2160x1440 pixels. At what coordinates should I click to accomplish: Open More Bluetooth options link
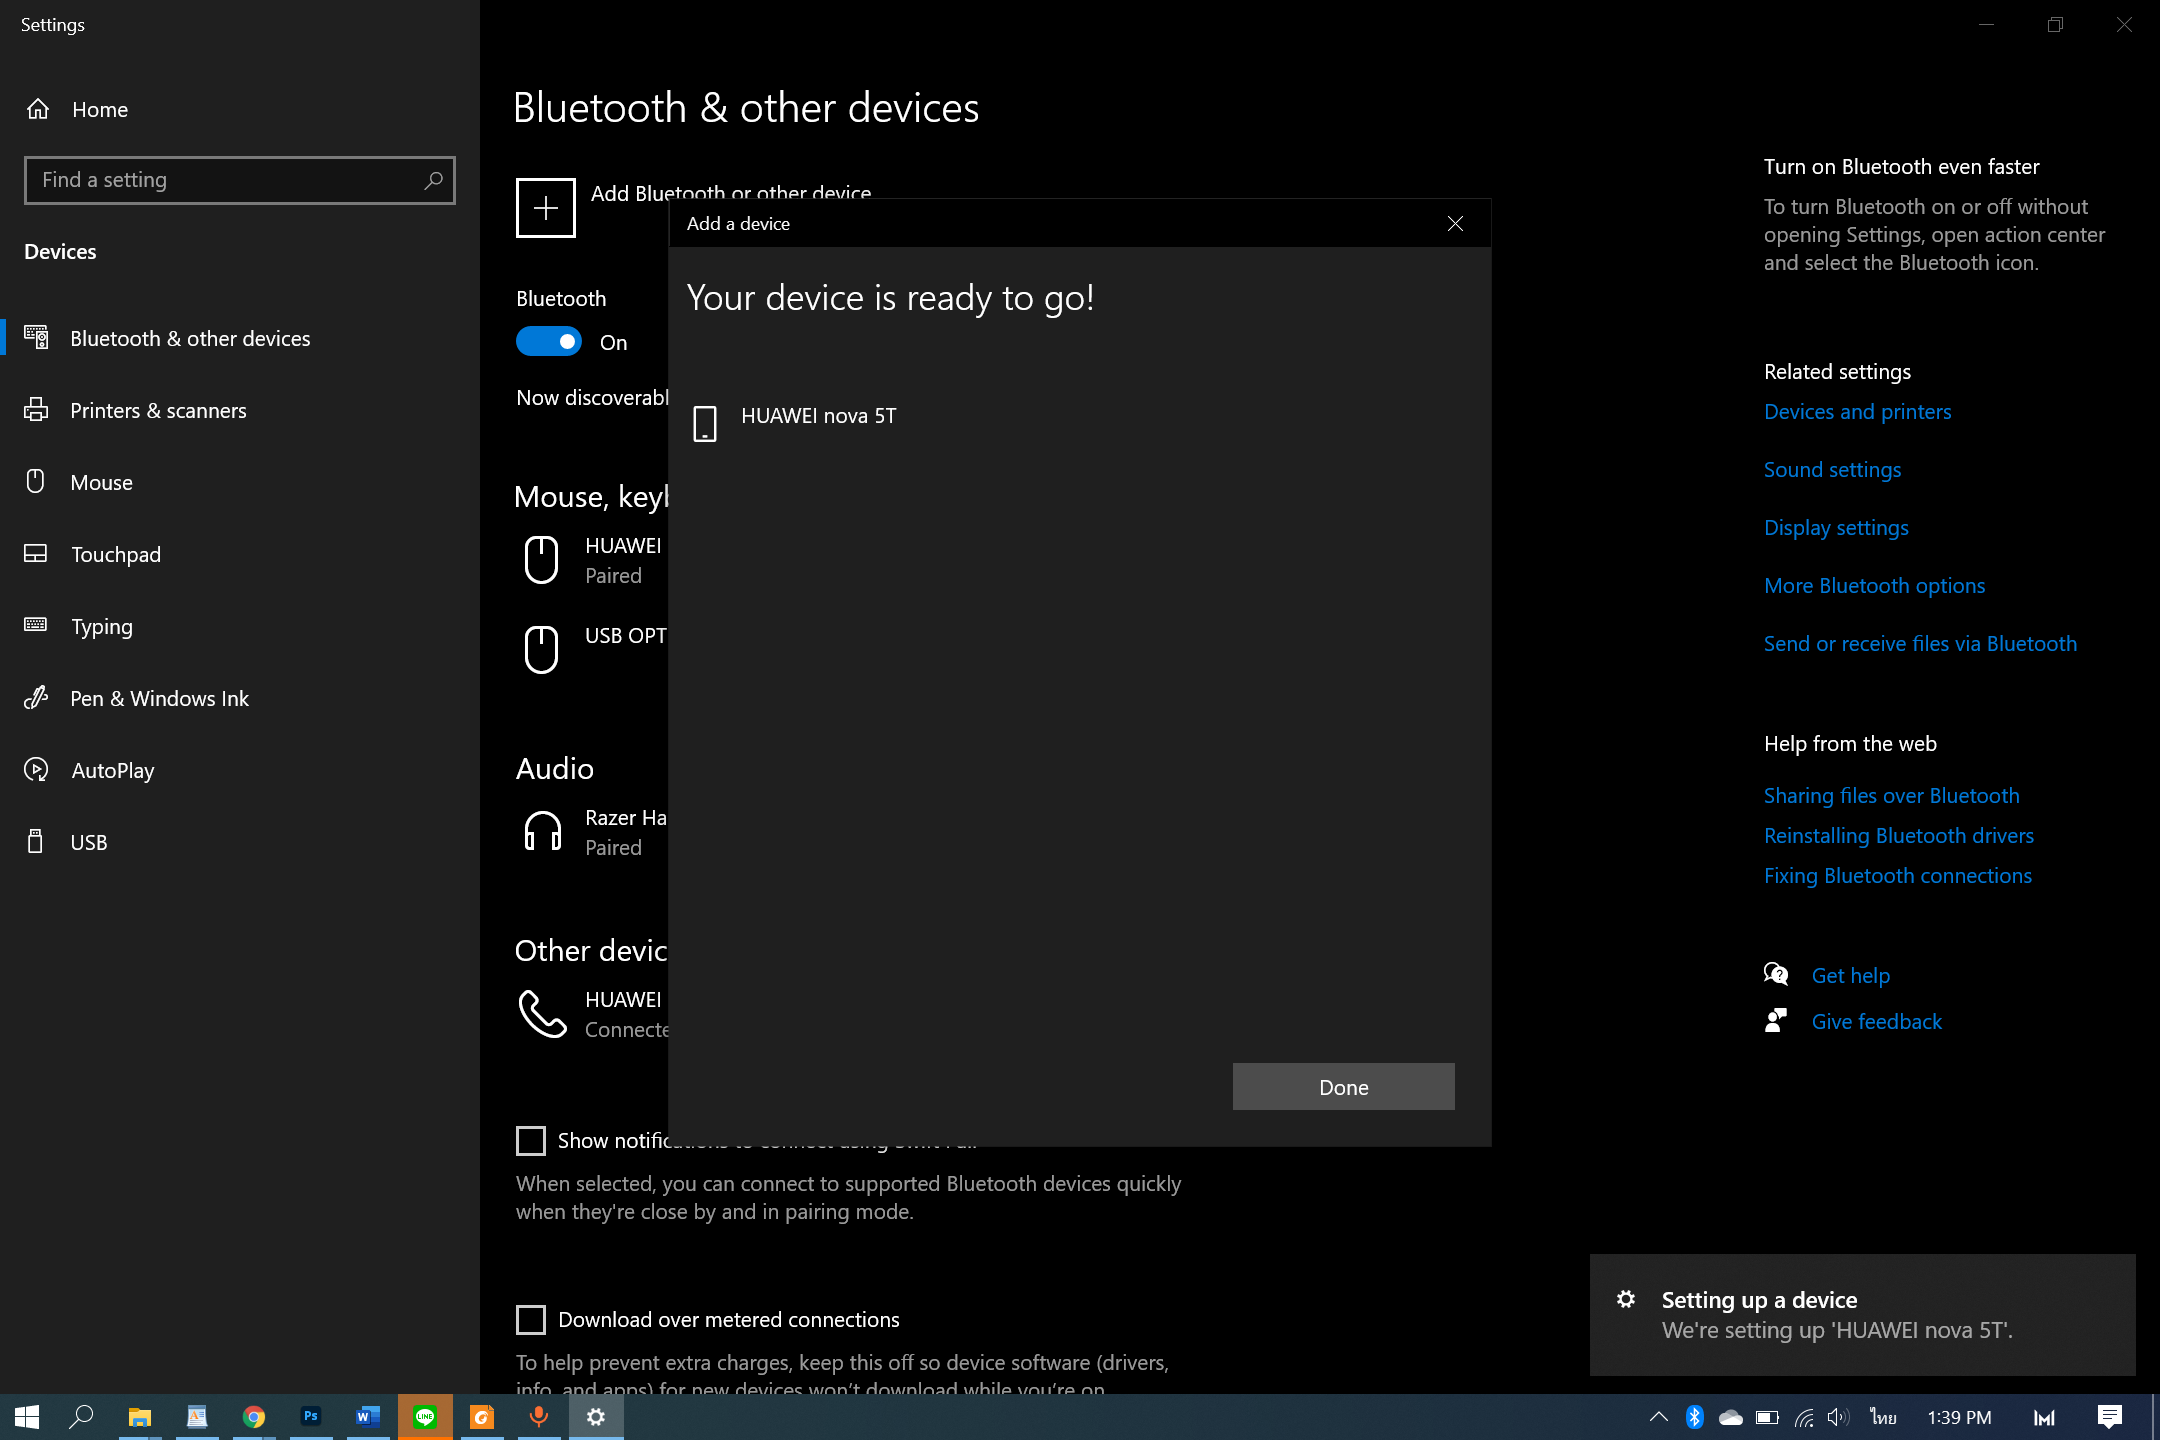pos(1874,586)
